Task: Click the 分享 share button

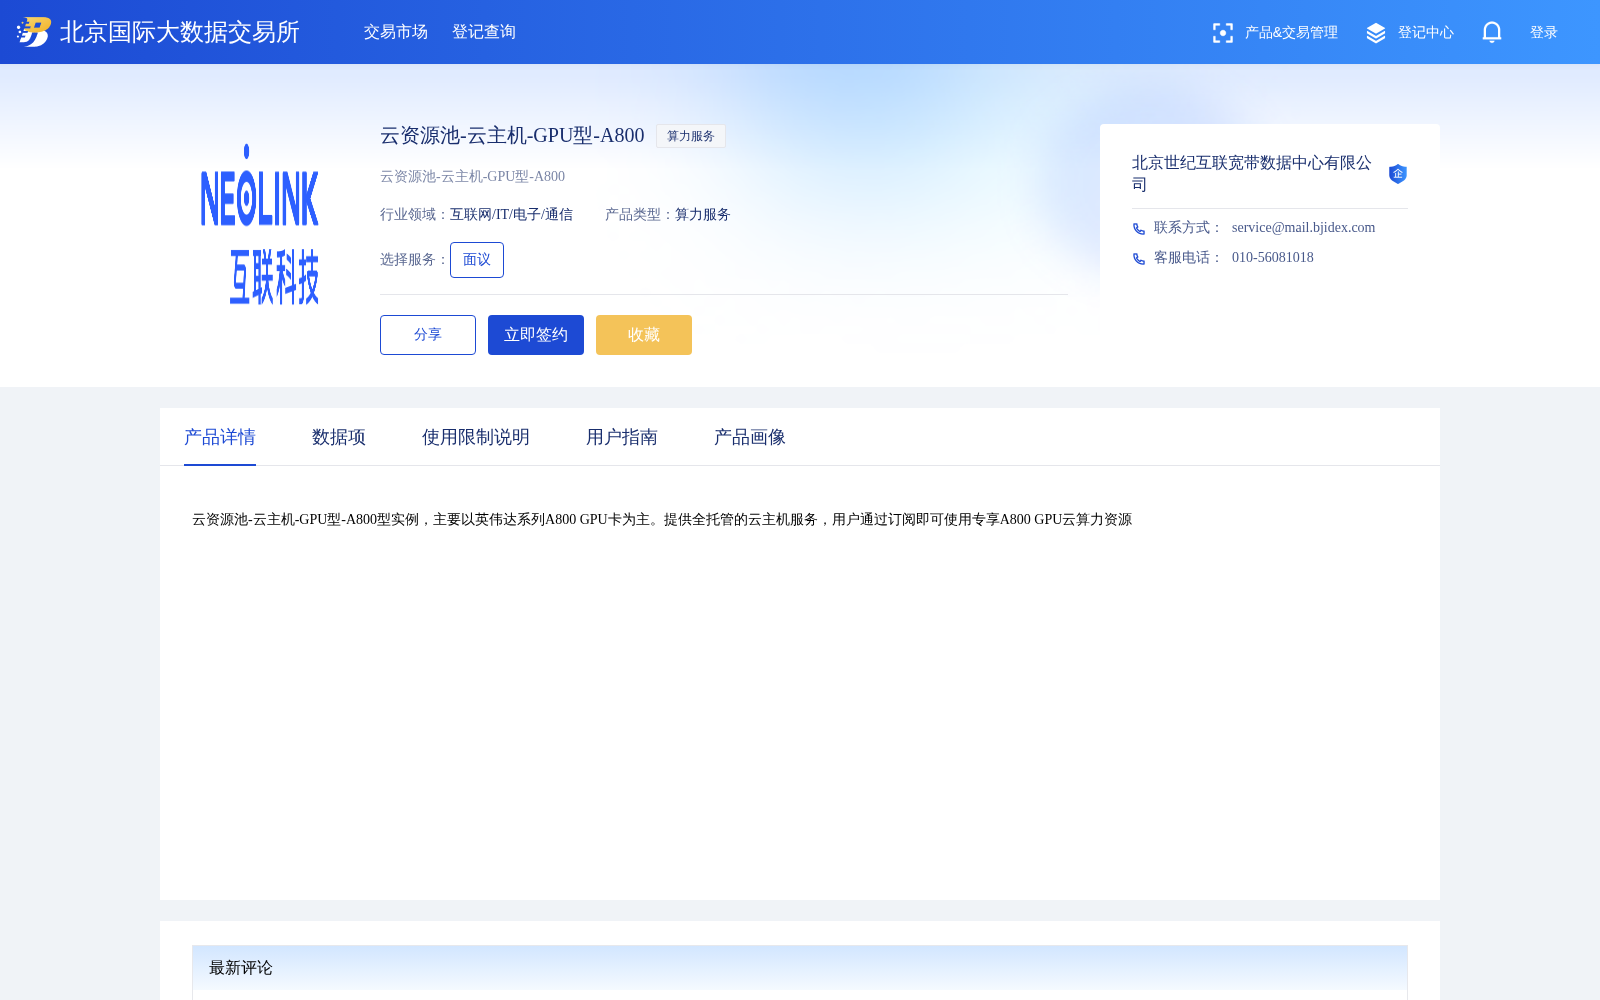Action: click(428, 335)
